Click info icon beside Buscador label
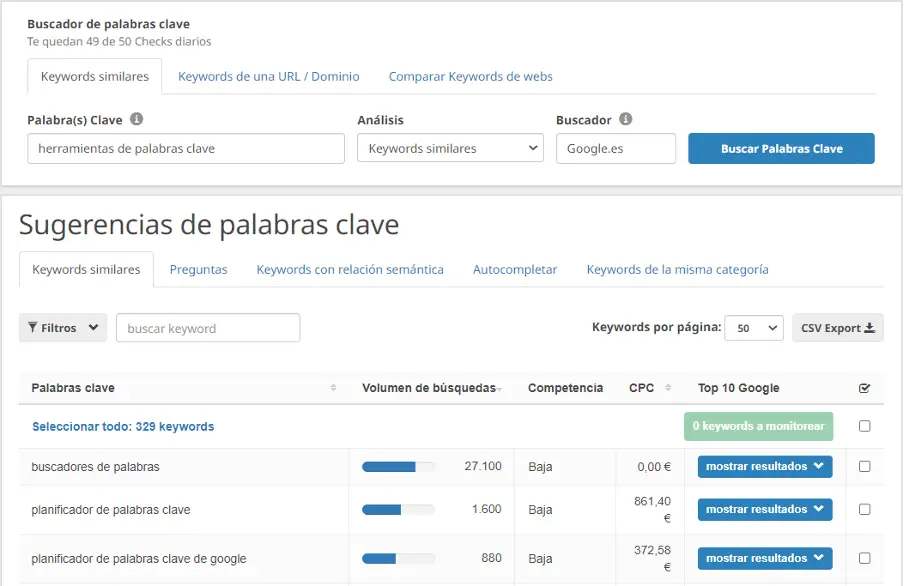Screen dimensions: 904x586 click(625, 119)
